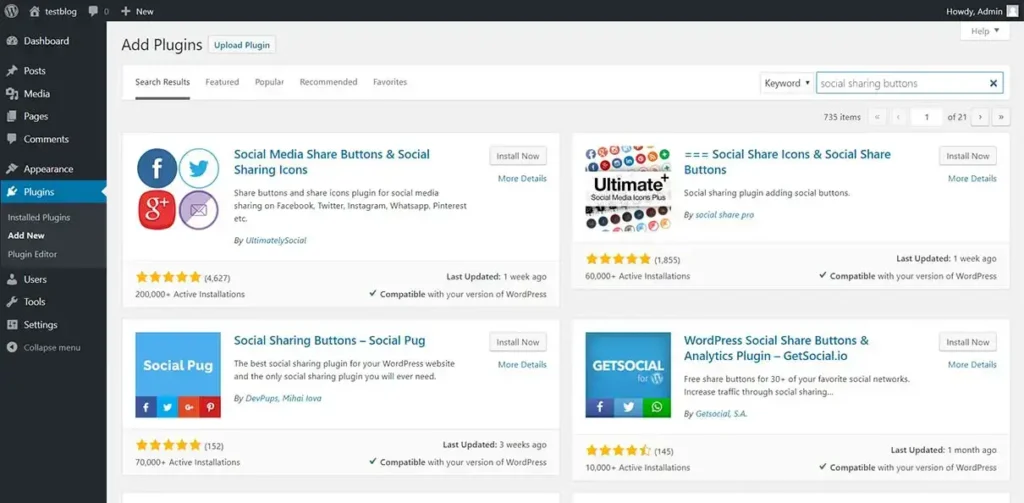Install Social Media Share Buttons & Social Sharing Icons
The image size is (1024, 503).
(518, 156)
